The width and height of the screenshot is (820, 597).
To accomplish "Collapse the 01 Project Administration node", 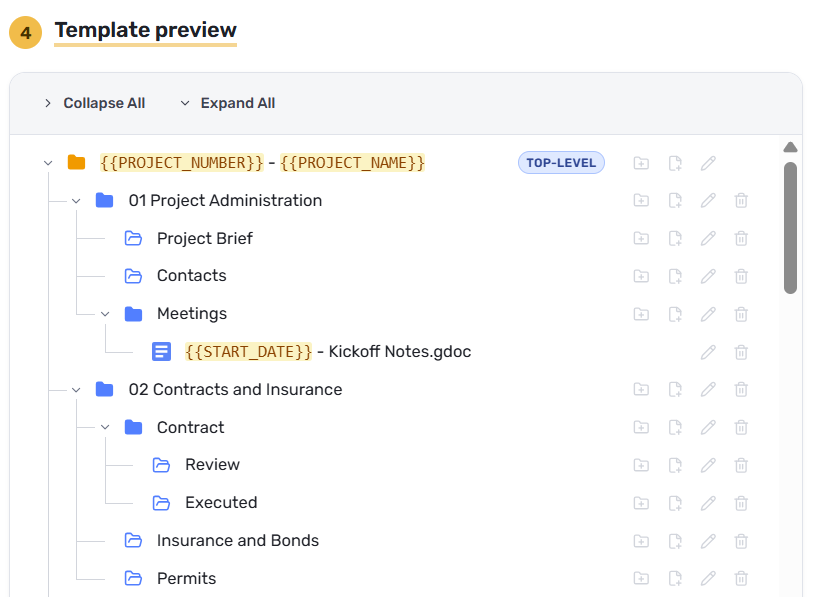I will tap(76, 201).
